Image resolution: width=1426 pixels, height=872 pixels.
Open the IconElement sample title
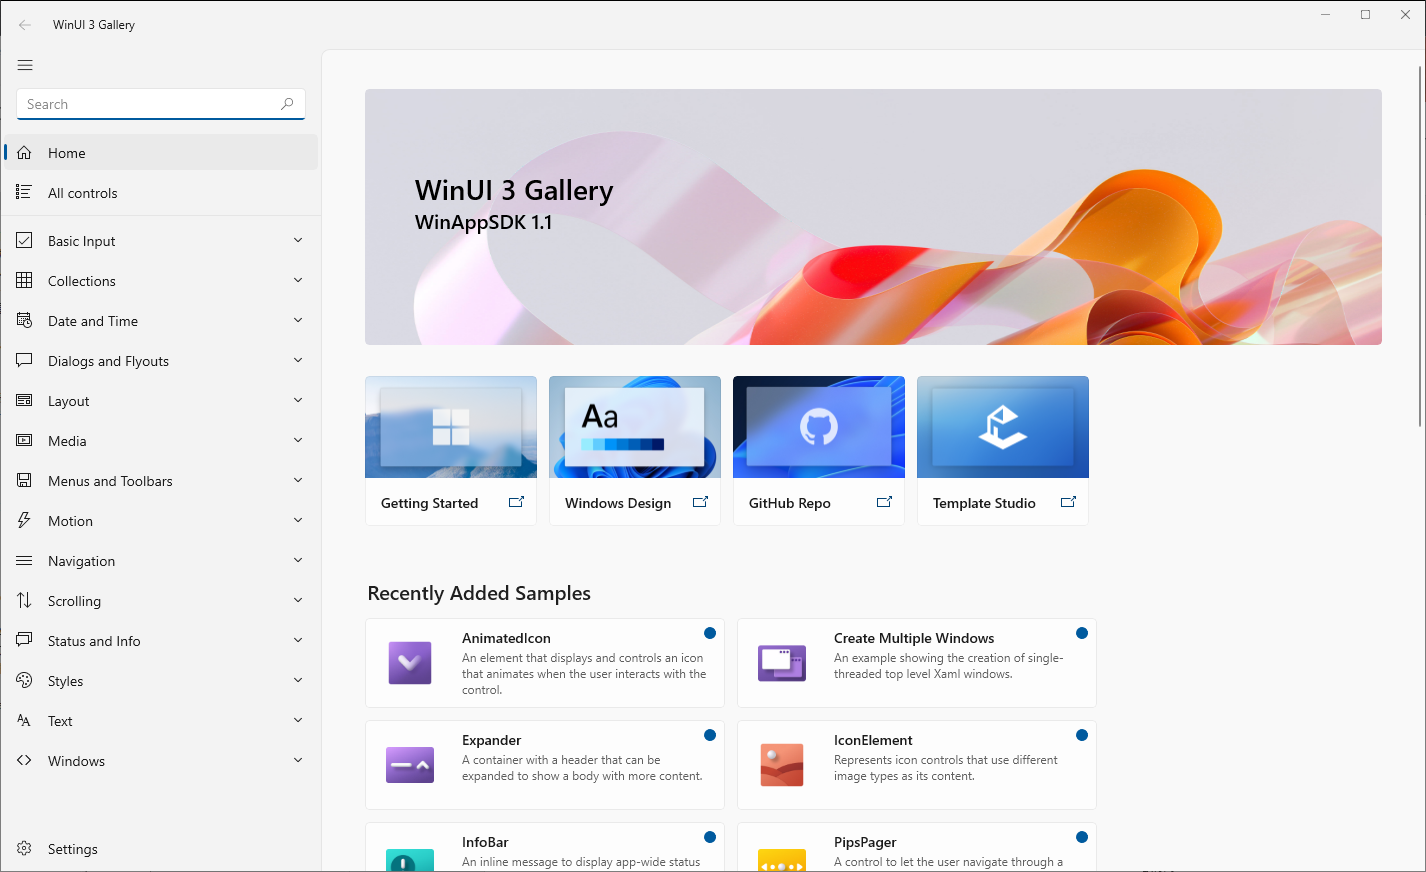pyautogui.click(x=873, y=740)
